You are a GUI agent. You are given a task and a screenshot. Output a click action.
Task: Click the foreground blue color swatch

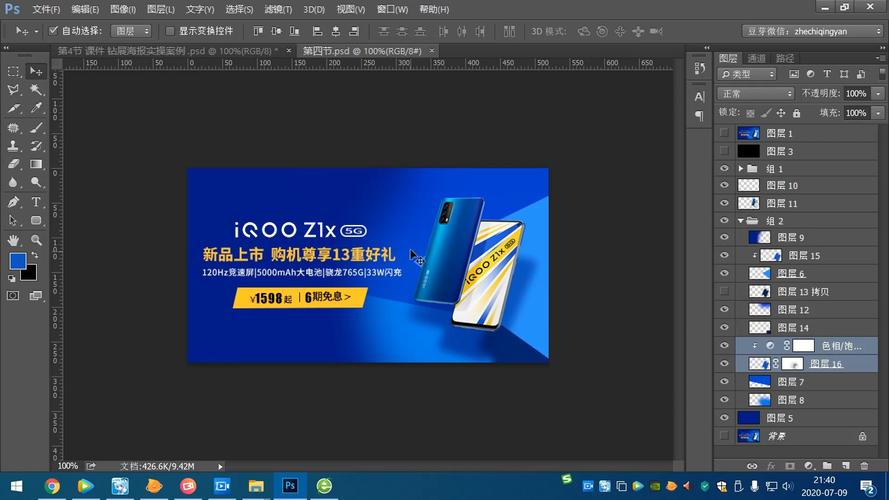coord(18,261)
